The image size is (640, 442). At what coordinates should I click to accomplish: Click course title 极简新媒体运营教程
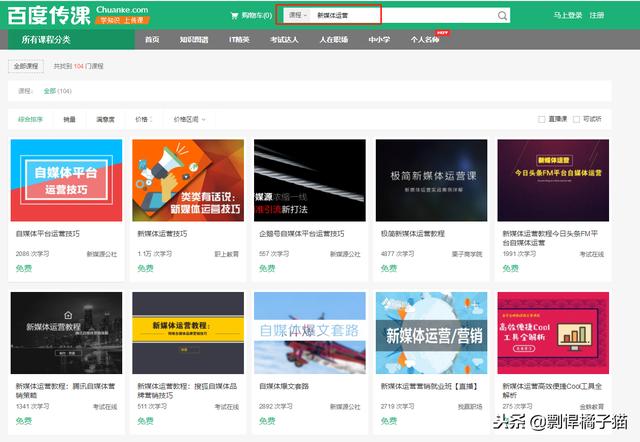point(413,234)
